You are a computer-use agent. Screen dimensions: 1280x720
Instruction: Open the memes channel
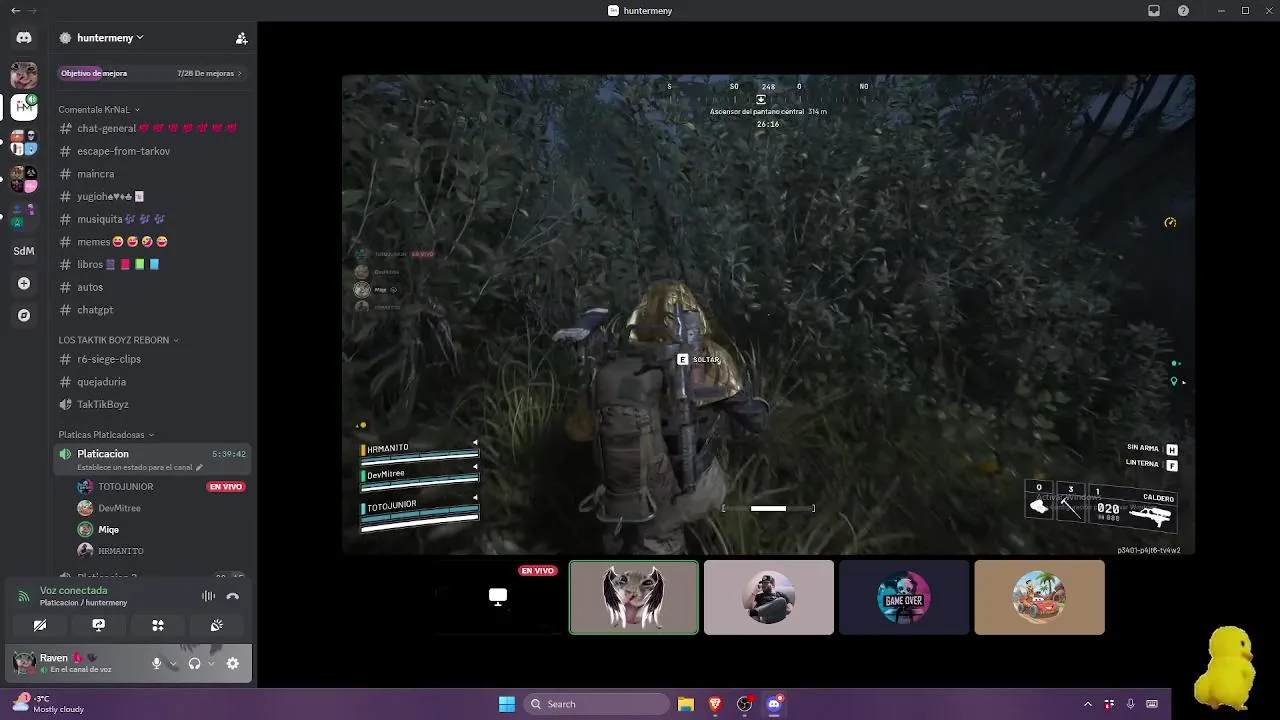coord(152,242)
